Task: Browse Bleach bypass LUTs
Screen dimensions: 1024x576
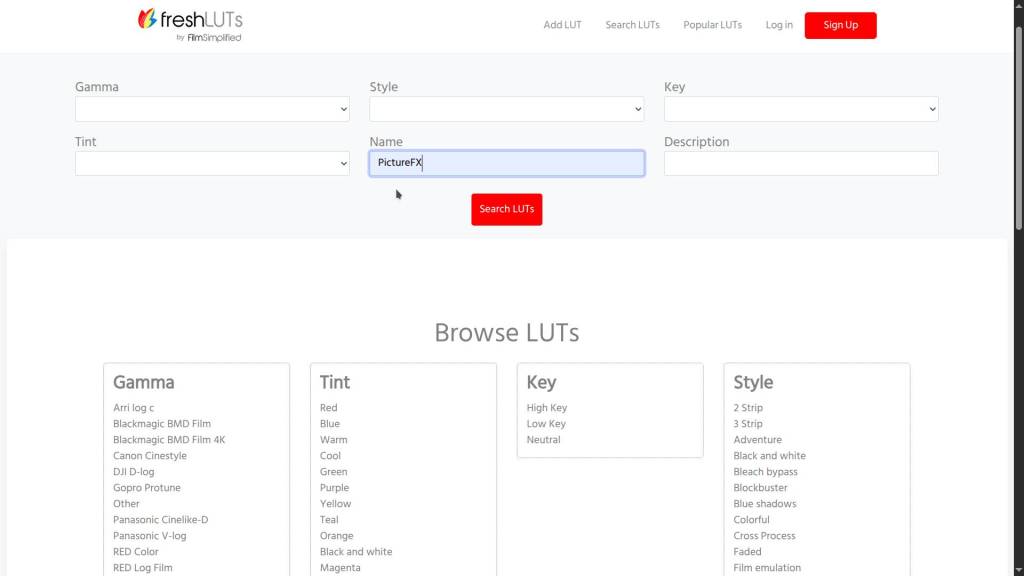Action: point(765,472)
